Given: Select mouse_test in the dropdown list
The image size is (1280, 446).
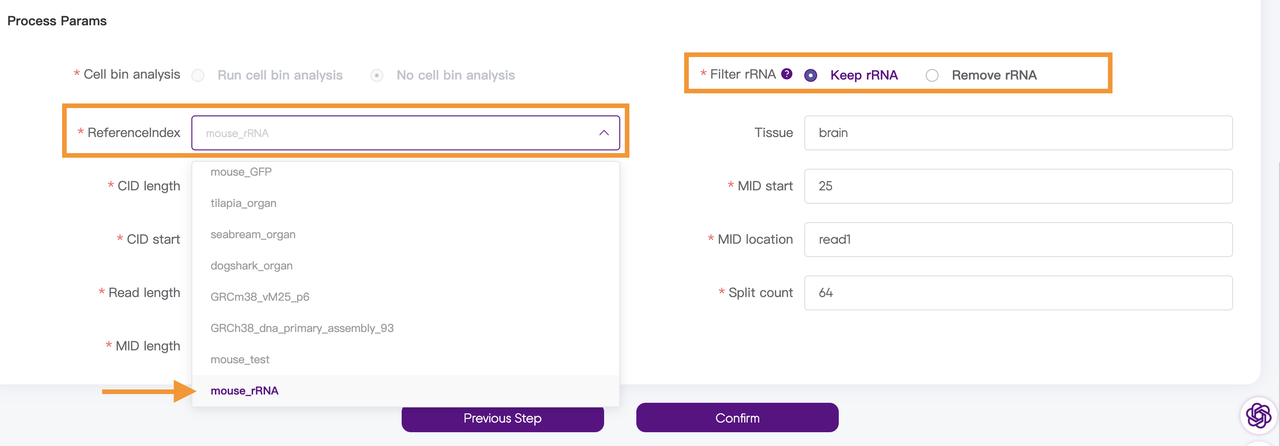Looking at the screenshot, I should (240, 359).
